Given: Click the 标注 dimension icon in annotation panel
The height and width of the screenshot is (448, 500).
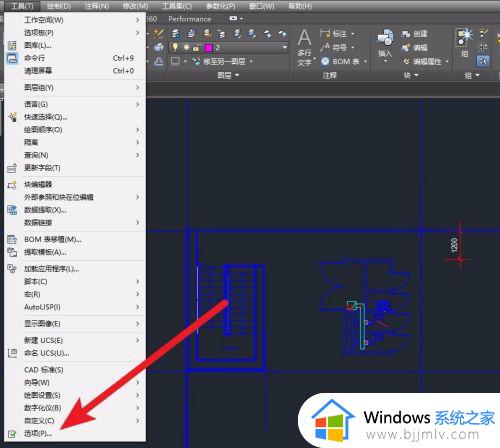Looking at the screenshot, I should [325, 33].
